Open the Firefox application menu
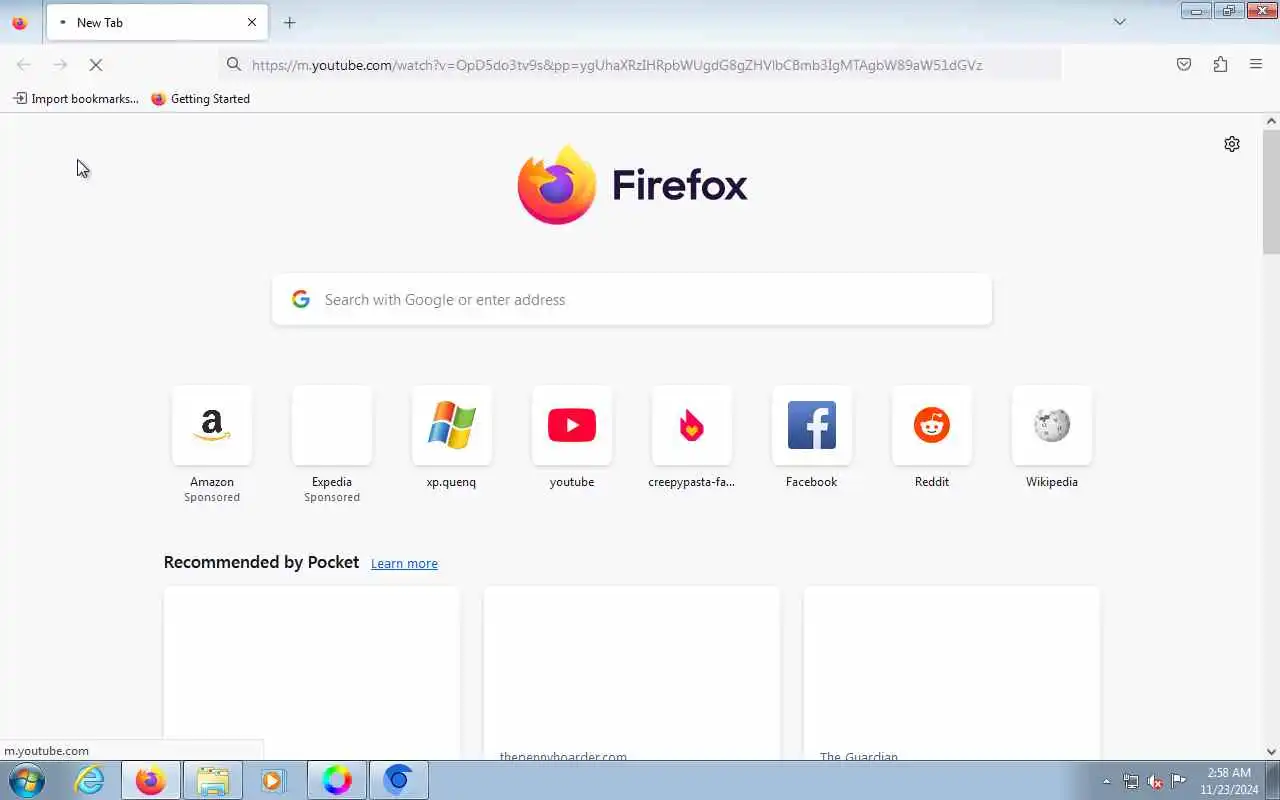This screenshot has height=800, width=1280. click(1256, 64)
